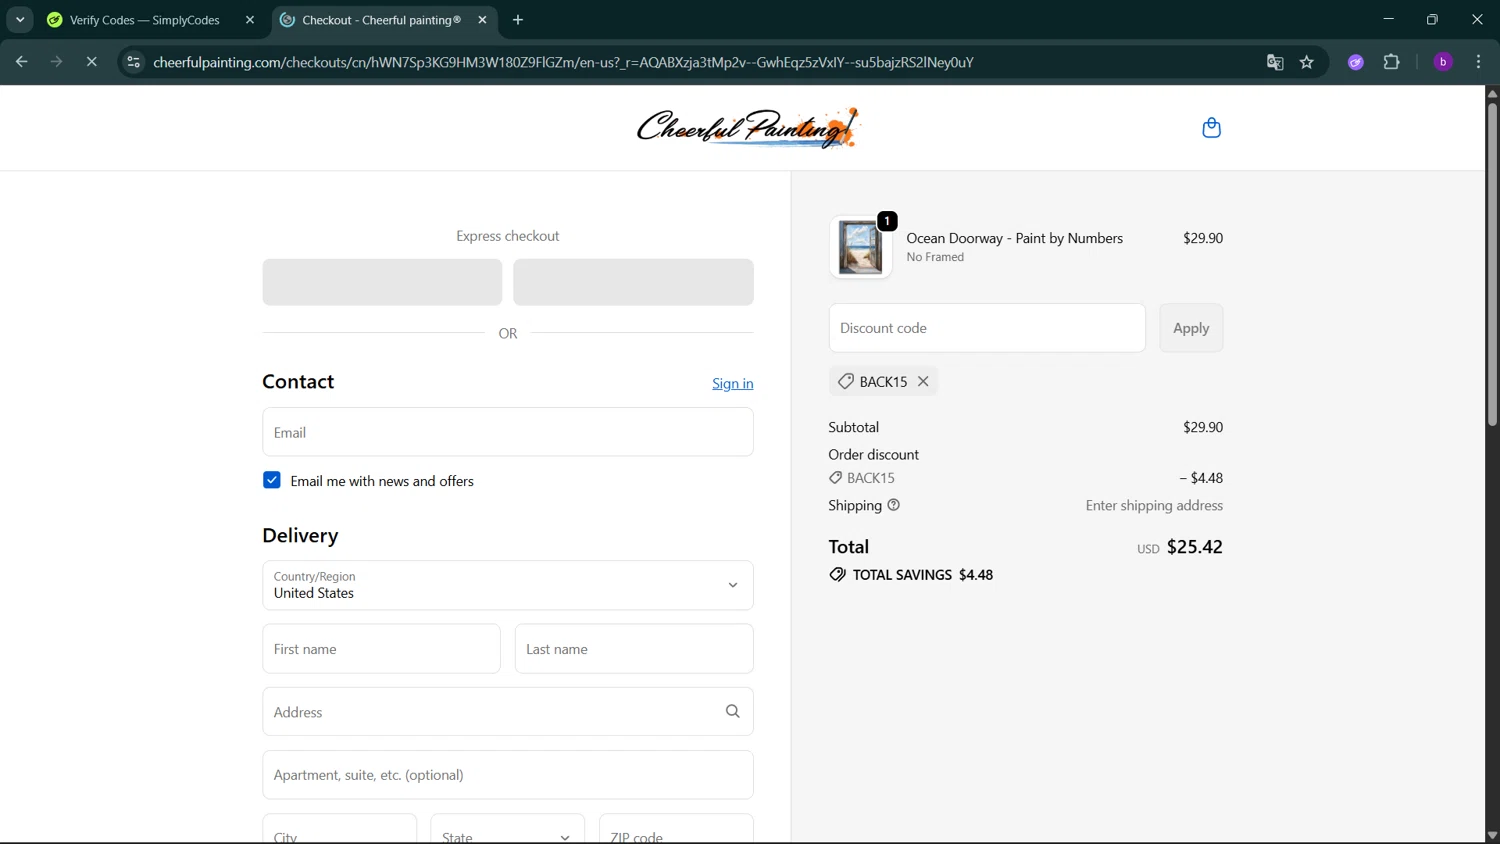Close the Verify Codes SimplyCodes tab
1500x844 pixels.
click(250, 20)
